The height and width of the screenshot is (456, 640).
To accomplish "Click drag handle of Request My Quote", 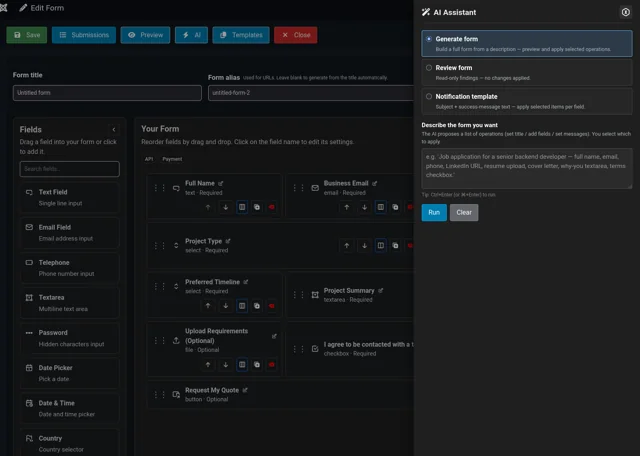I will [x=160, y=395].
